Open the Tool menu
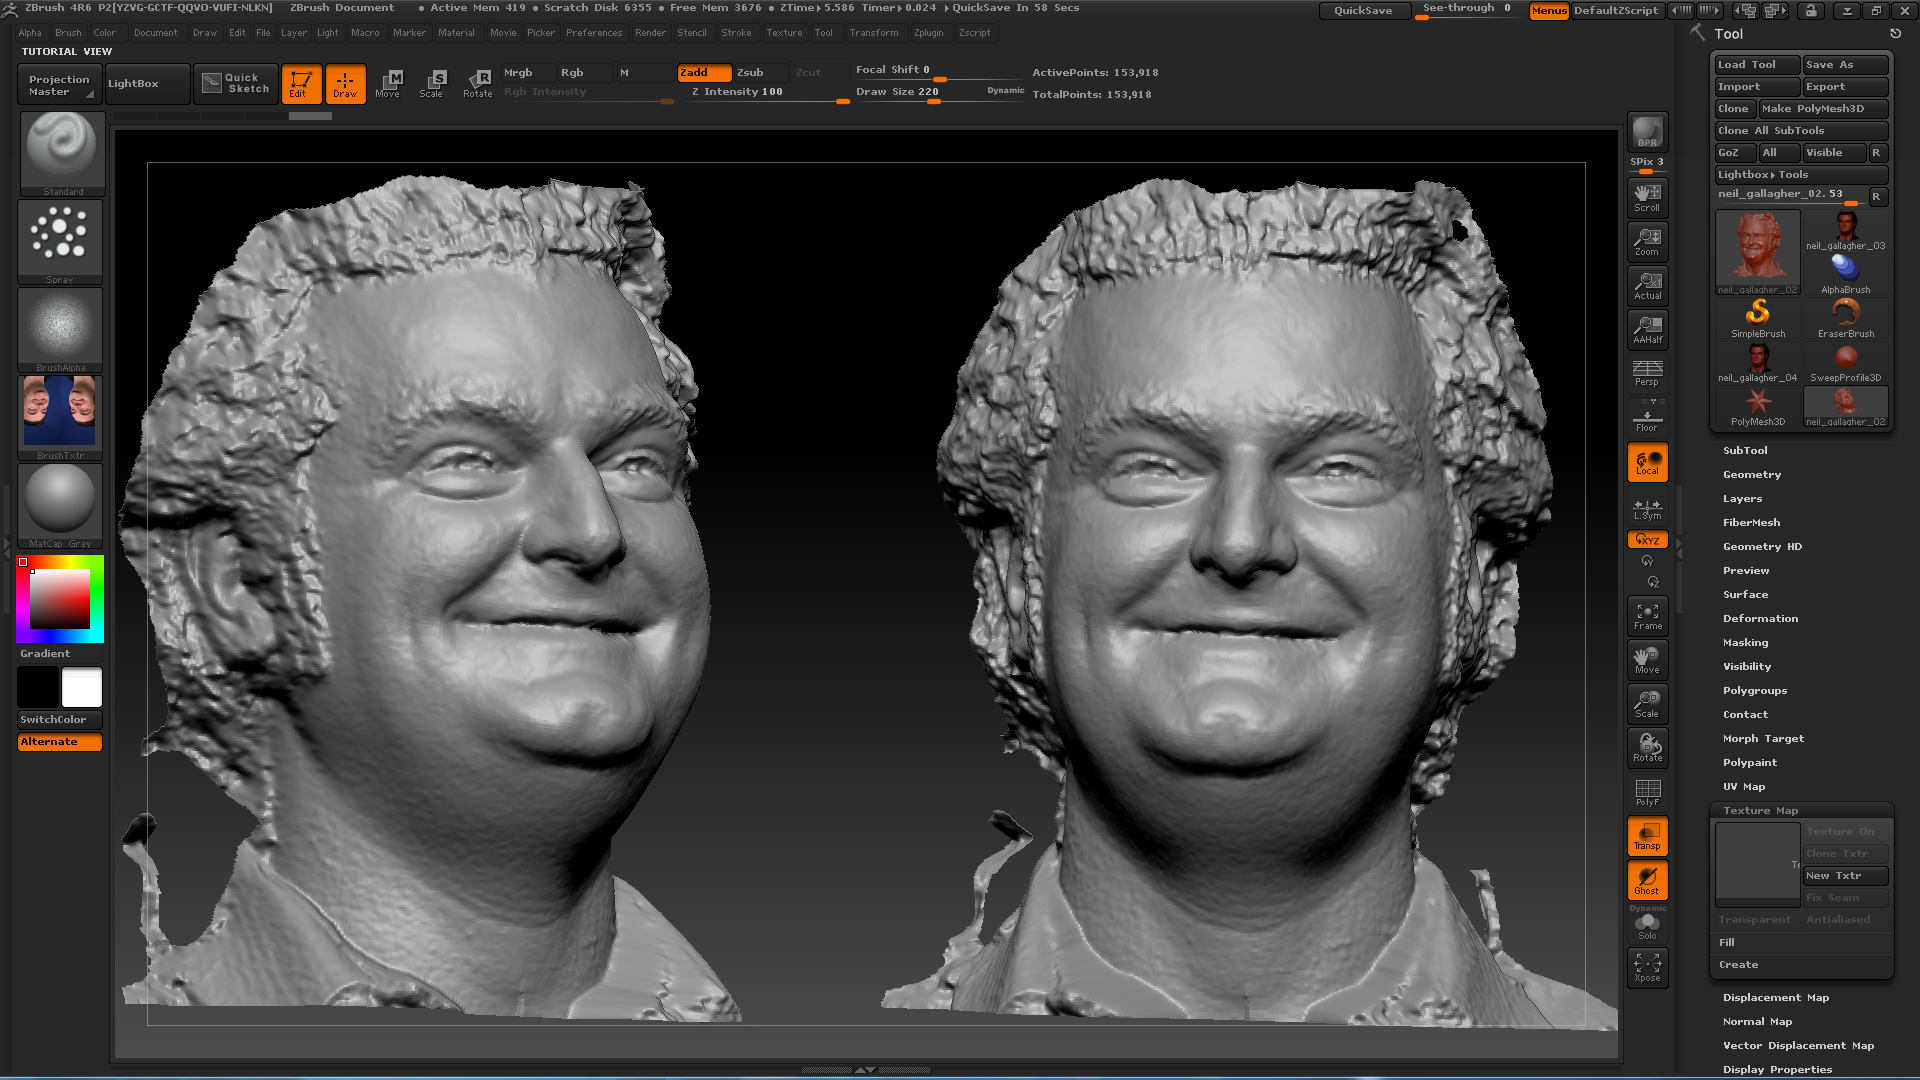Image resolution: width=1920 pixels, height=1080 pixels. click(x=824, y=32)
